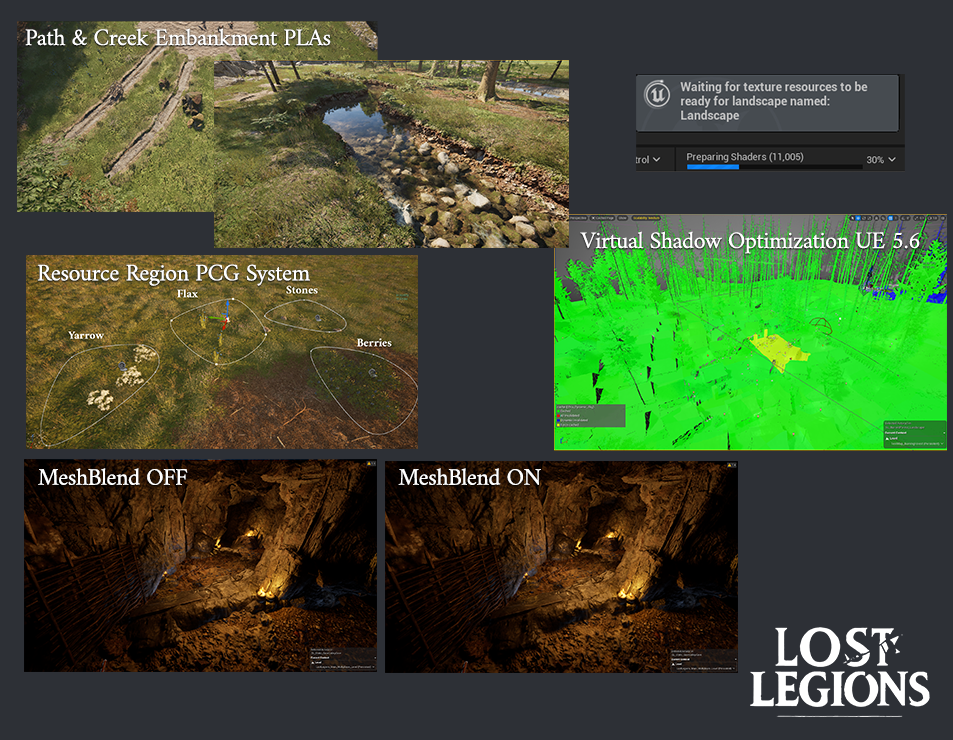Viewport: 953px width, 740px height.
Task: Click the Berries region label
Action: (x=374, y=343)
